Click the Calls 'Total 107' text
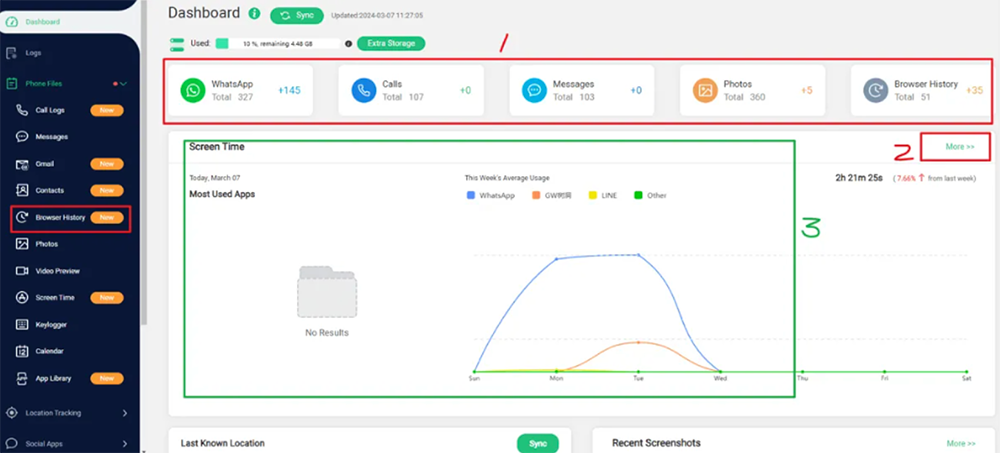Image resolution: width=1000 pixels, height=453 pixels. [403, 97]
